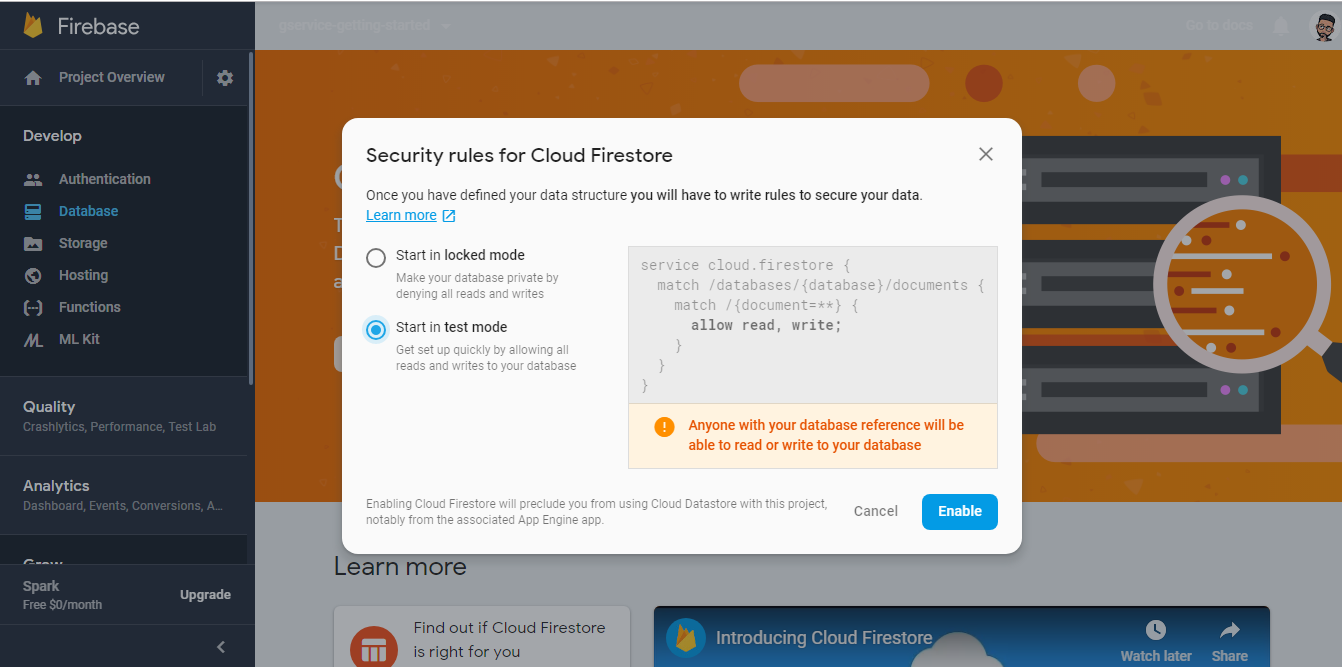Go to Project Overview
The height and width of the screenshot is (667, 1342).
(111, 77)
